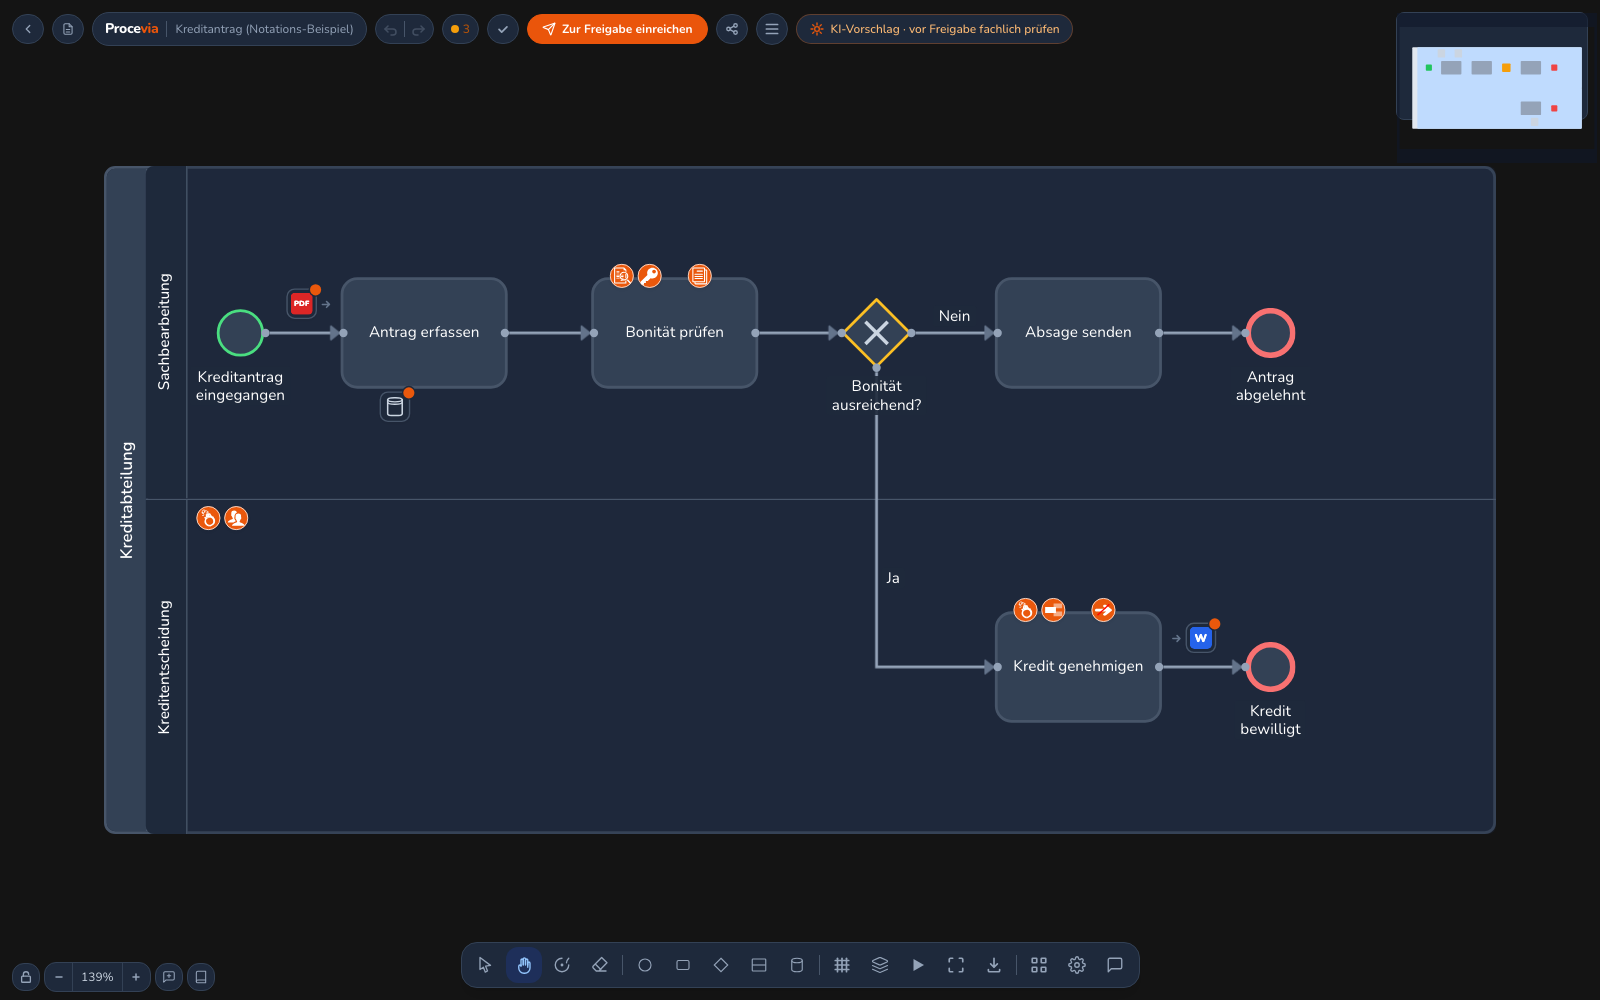Select the Antrag abgelehnt end event
The height and width of the screenshot is (1000, 1600).
click(x=1271, y=333)
